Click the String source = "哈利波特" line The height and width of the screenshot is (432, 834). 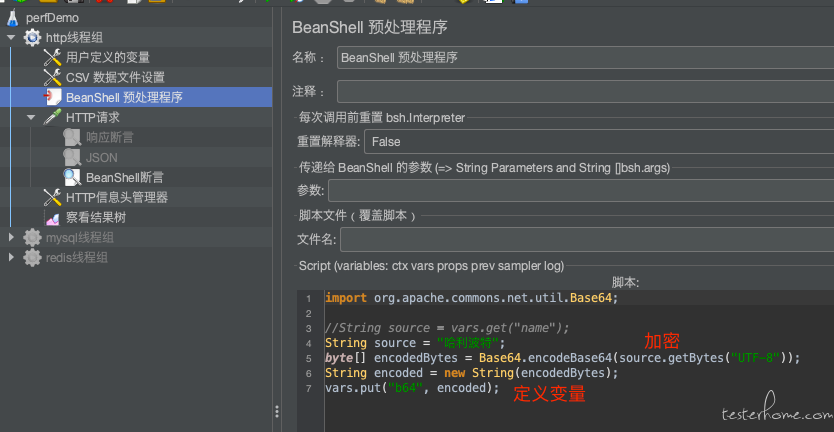pyautogui.click(x=415, y=343)
